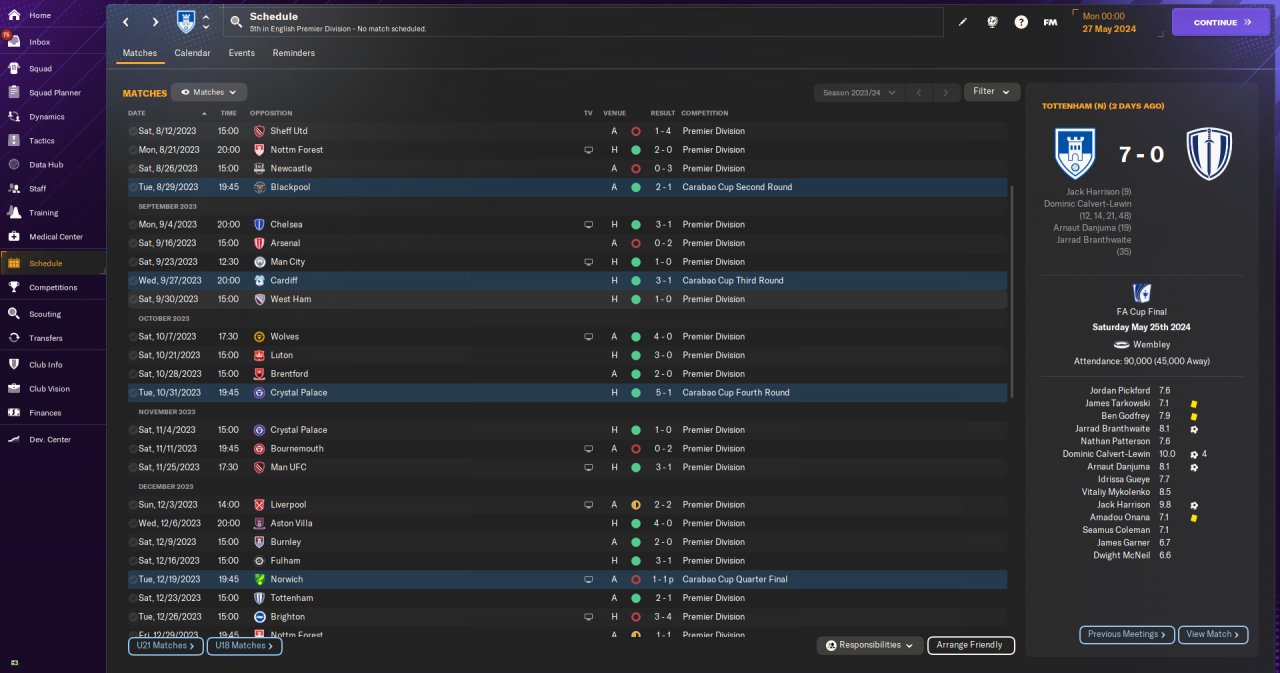Open the Filter dropdown
The image size is (1280, 673).
tap(992, 92)
